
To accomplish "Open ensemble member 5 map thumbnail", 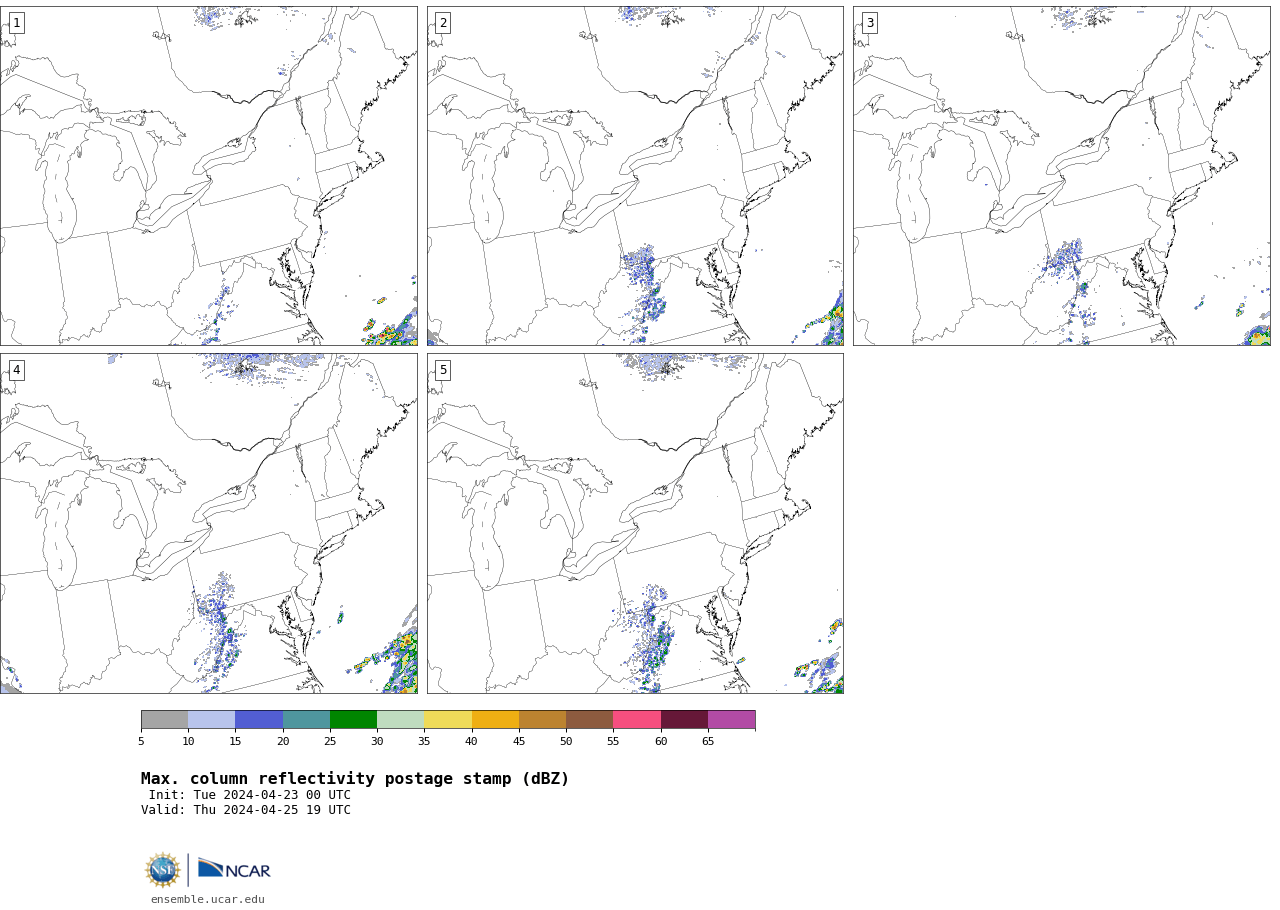I will pyautogui.click(x=635, y=523).
